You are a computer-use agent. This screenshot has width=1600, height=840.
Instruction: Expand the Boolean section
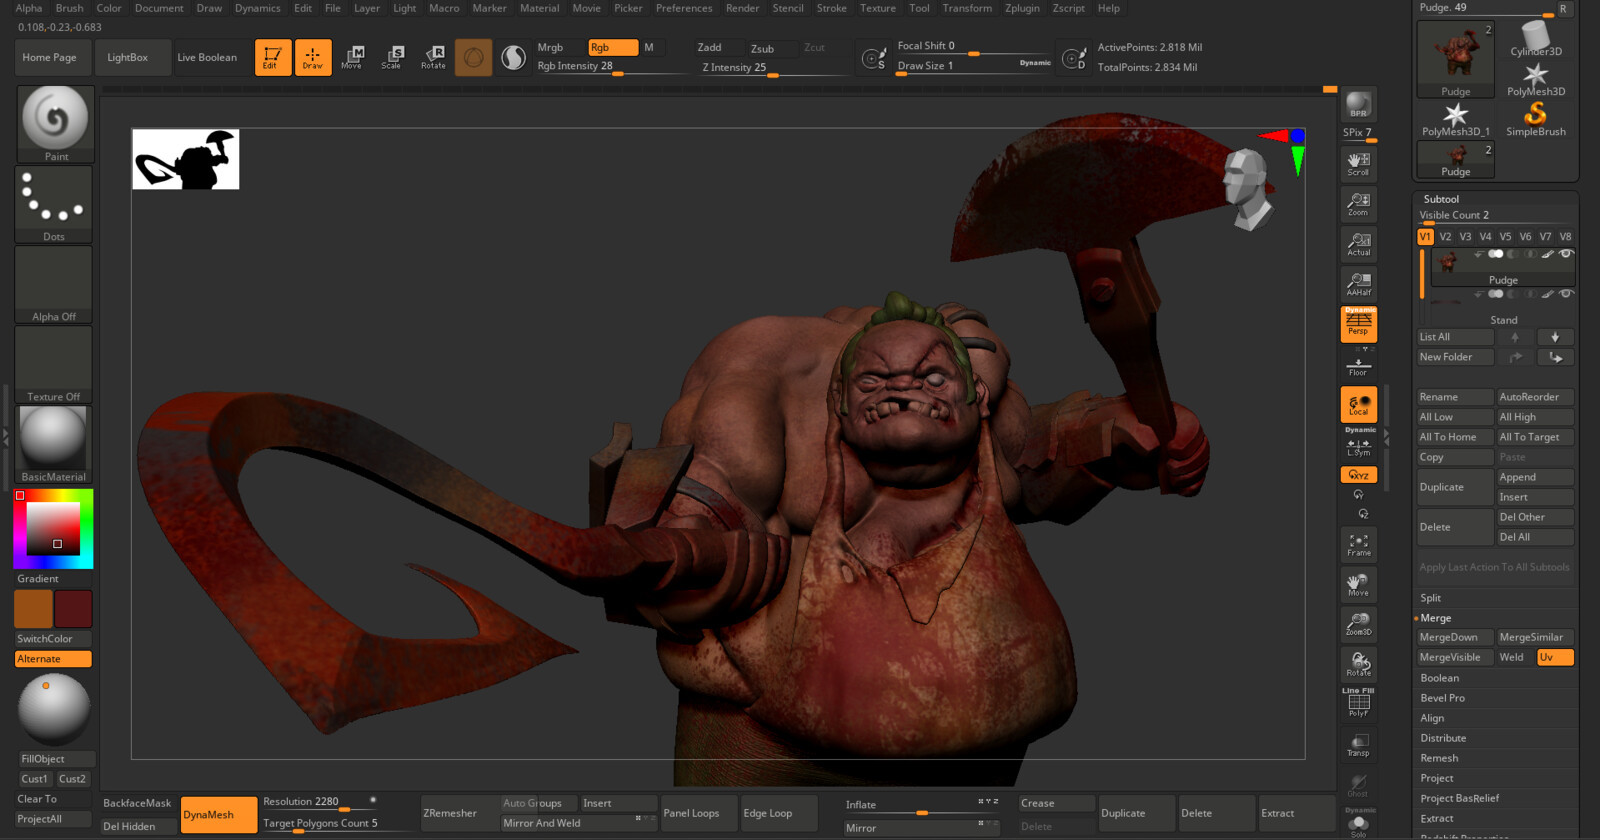click(x=1439, y=678)
